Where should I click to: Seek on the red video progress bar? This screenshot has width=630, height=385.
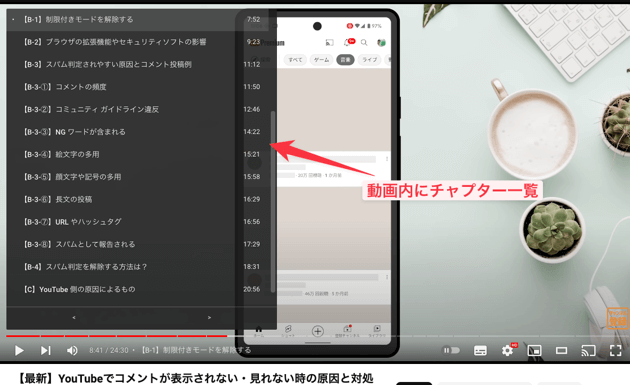tap(117, 336)
